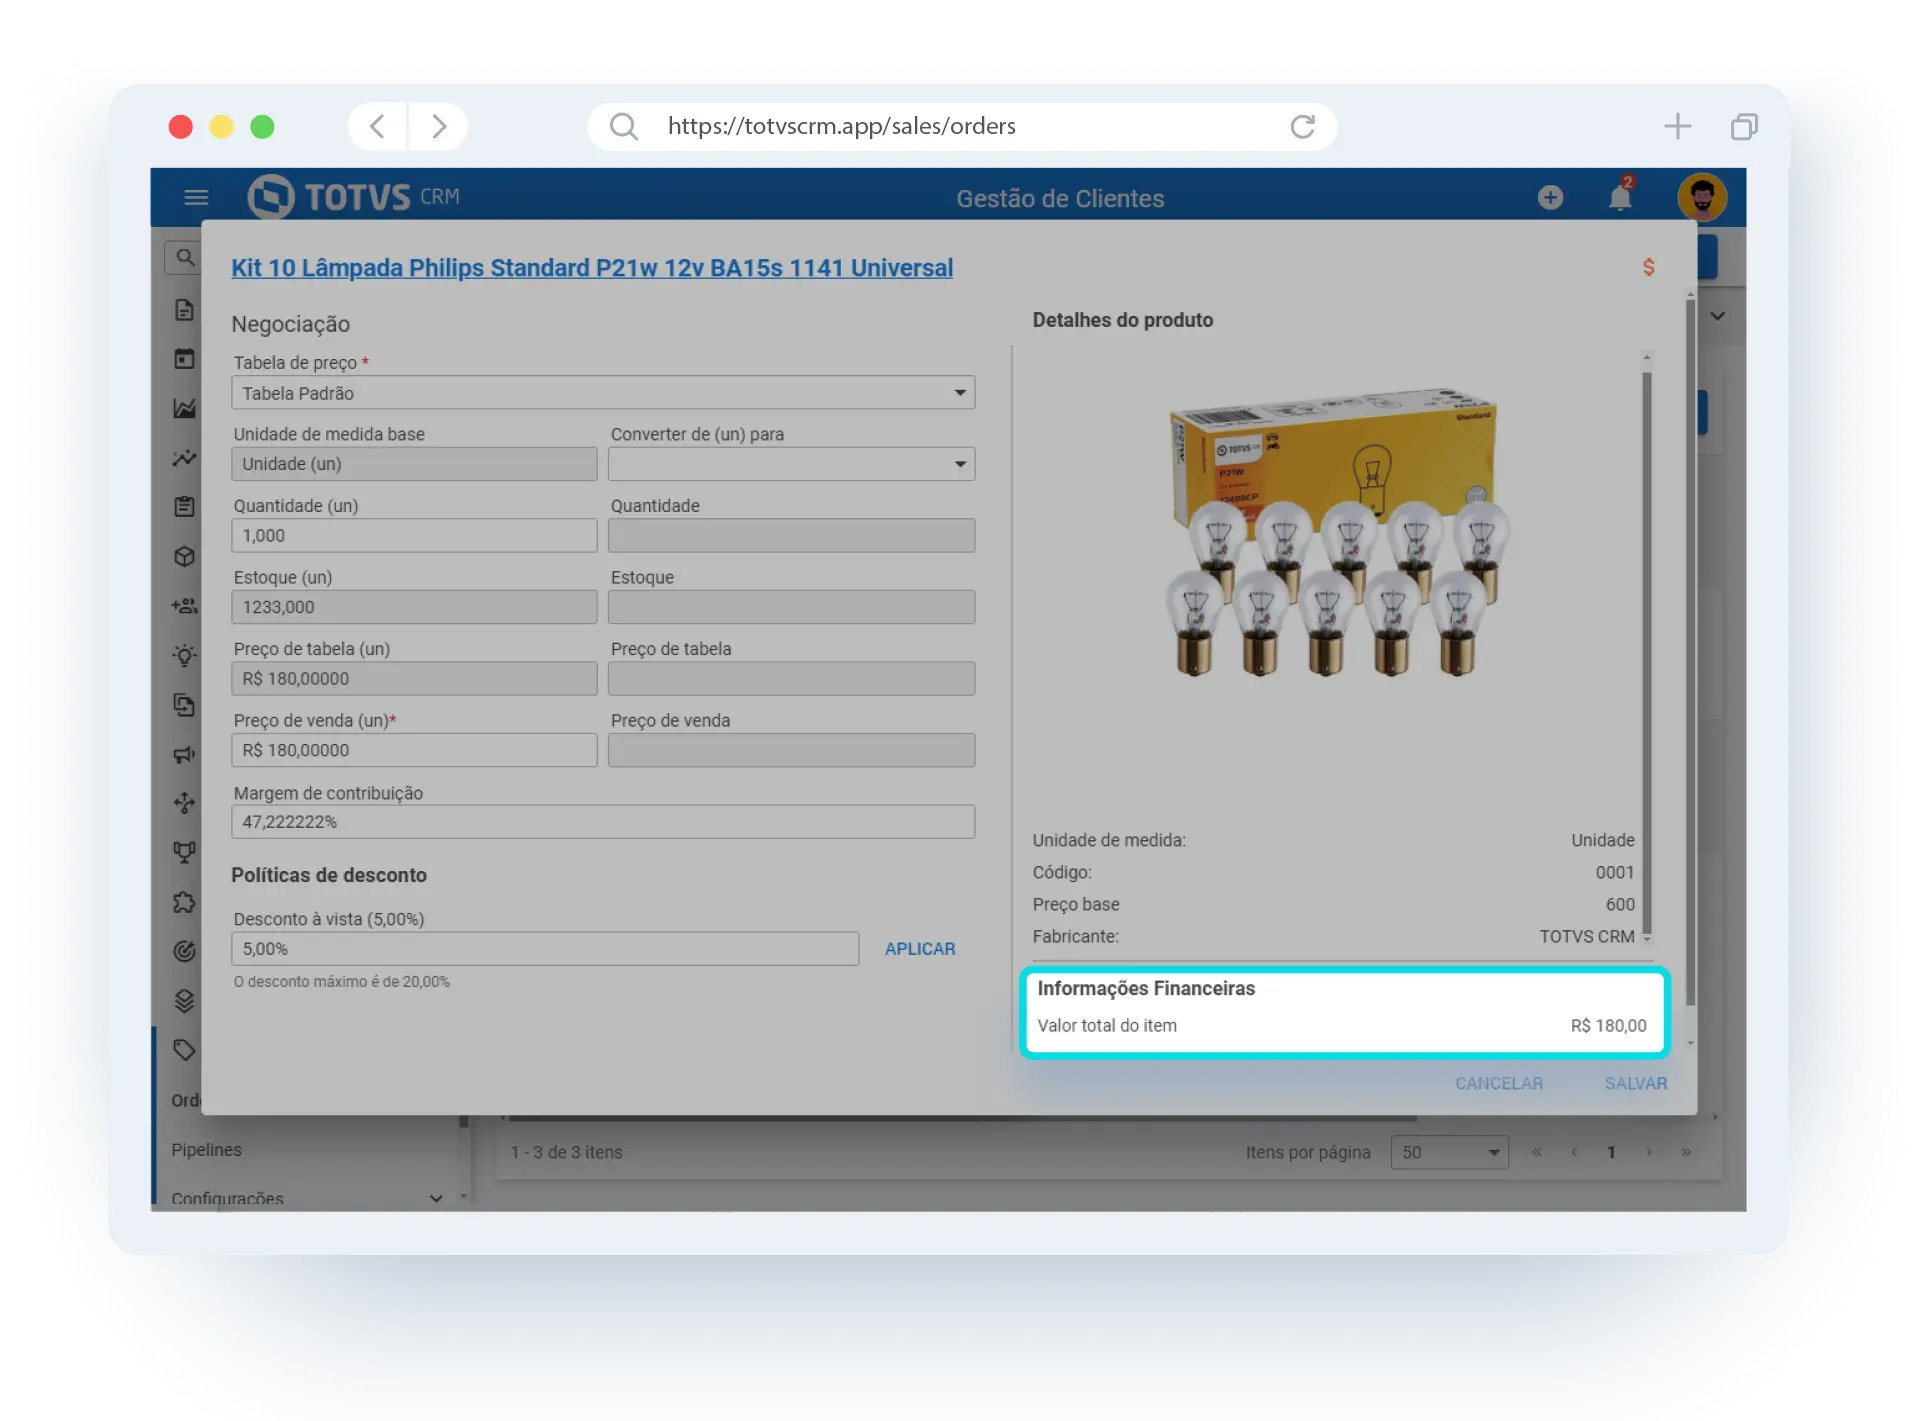Viewport: 1917px width, 1421px height.
Task: Open the add people icon in sidebar
Action: point(184,605)
